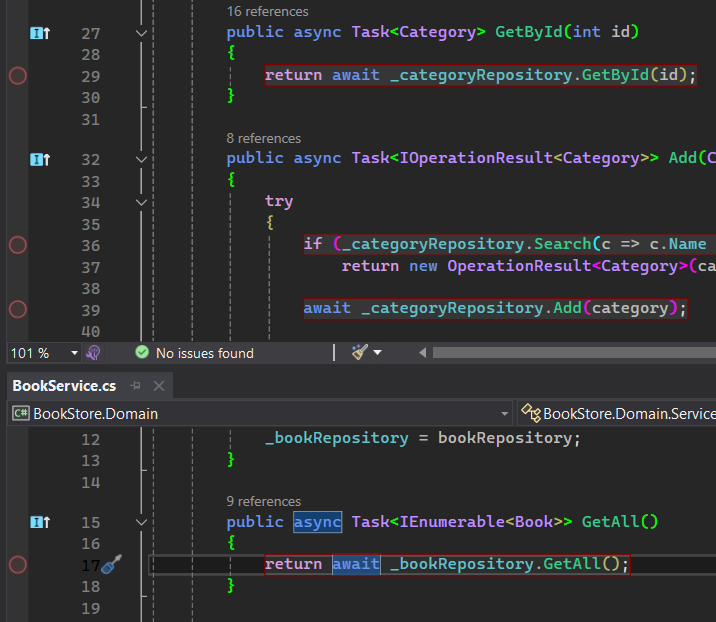Pin the BookService.cs tab

136,386
